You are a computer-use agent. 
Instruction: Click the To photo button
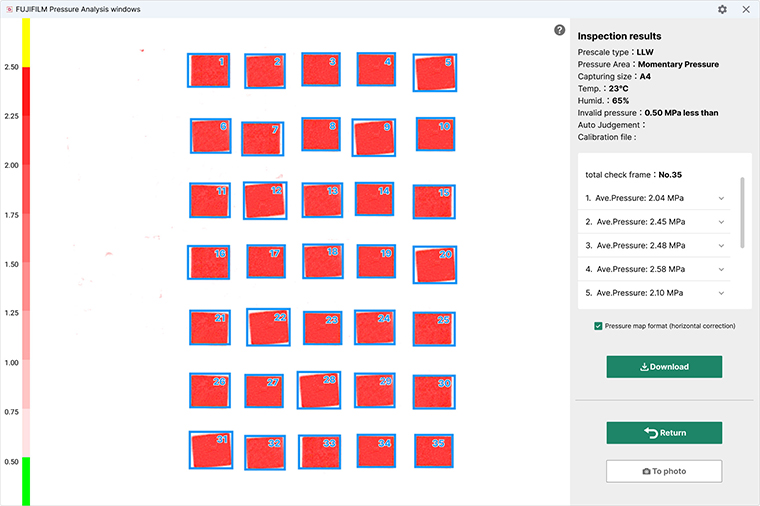tap(664, 471)
